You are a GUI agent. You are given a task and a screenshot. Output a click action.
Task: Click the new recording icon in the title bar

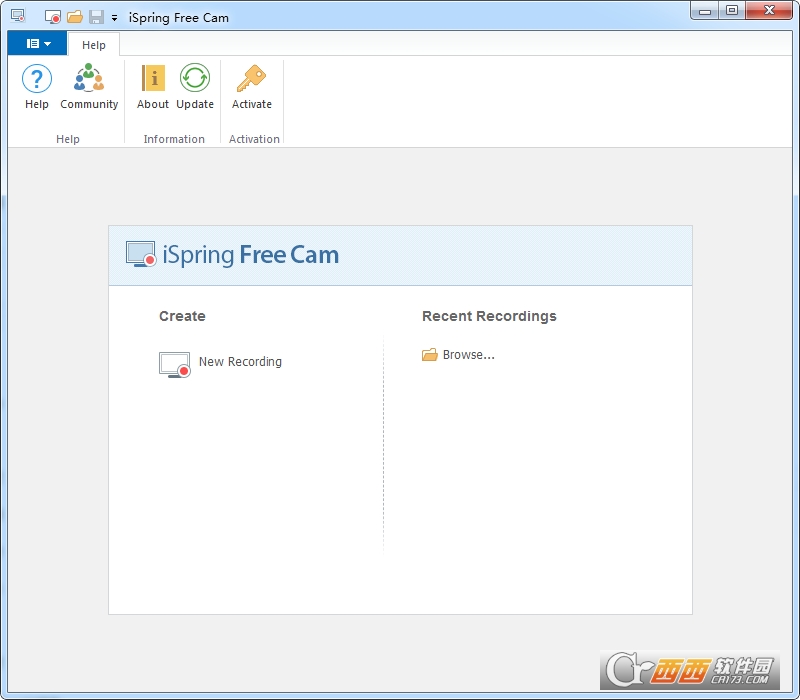(x=53, y=17)
